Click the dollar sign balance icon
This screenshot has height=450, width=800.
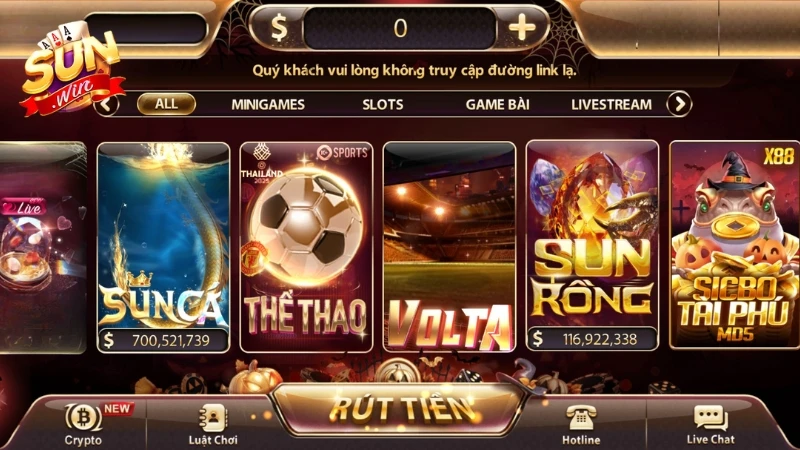pyautogui.click(x=279, y=28)
